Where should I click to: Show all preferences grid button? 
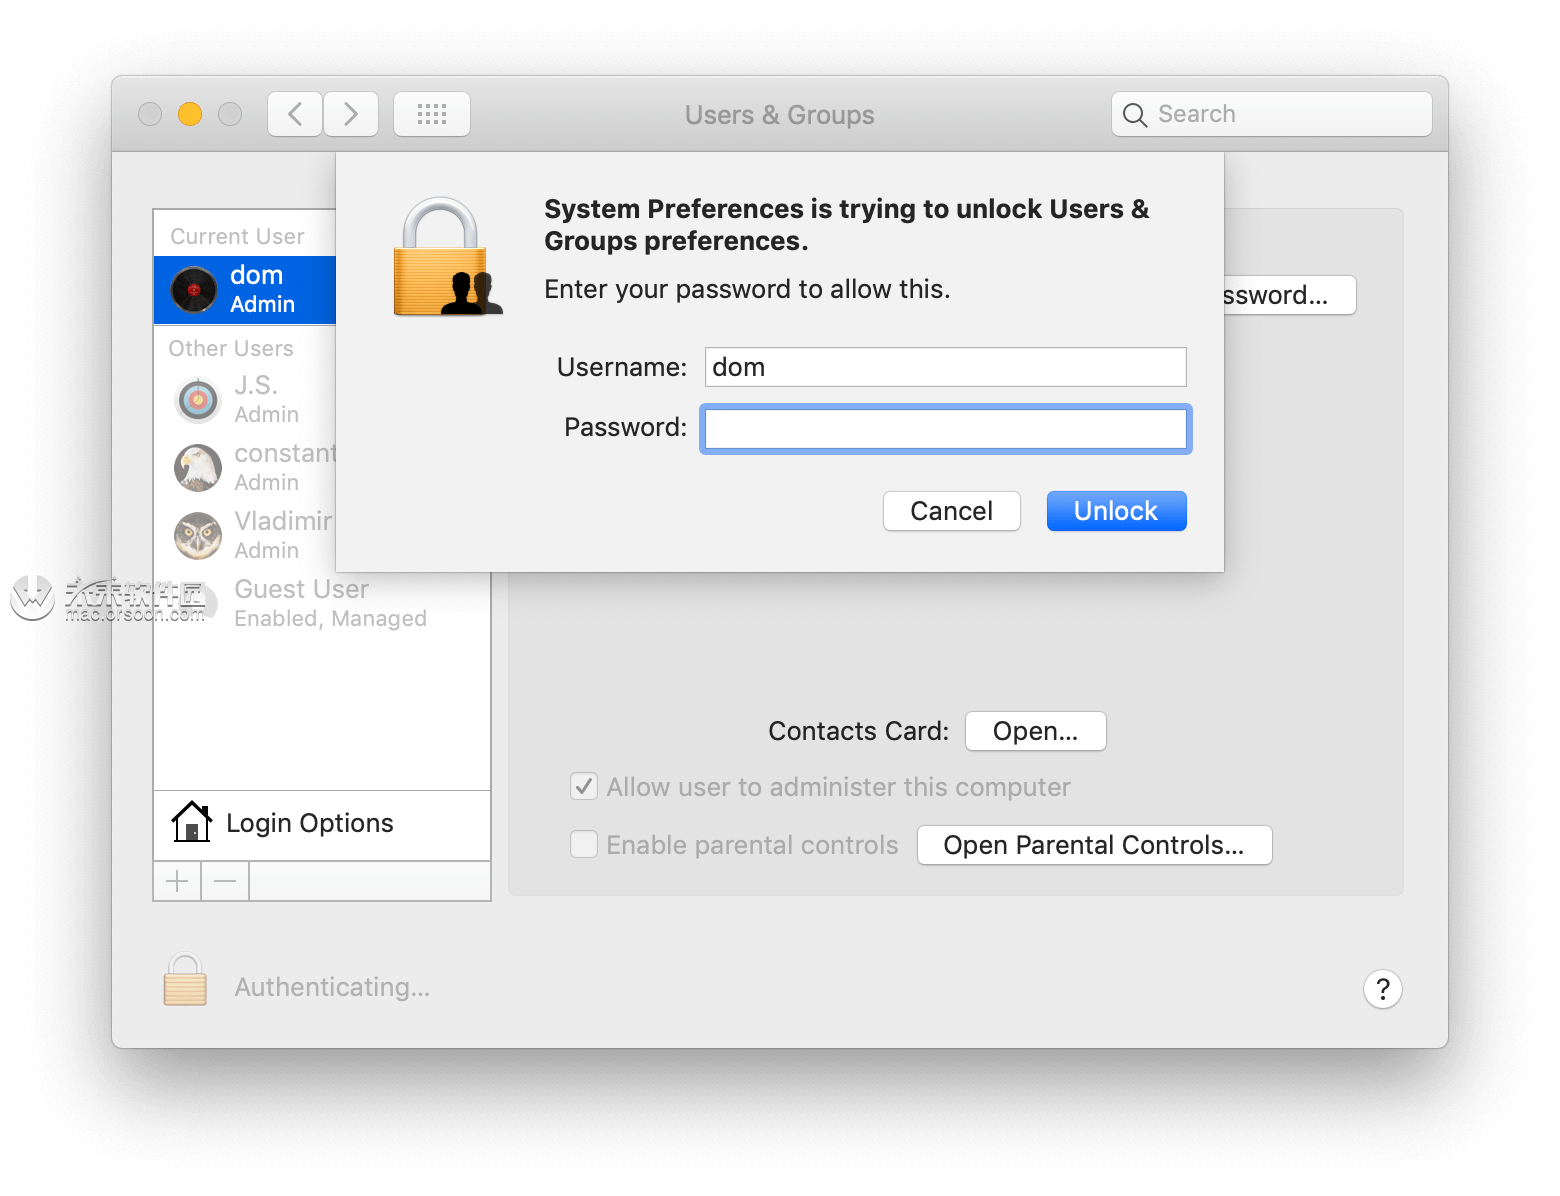[432, 114]
